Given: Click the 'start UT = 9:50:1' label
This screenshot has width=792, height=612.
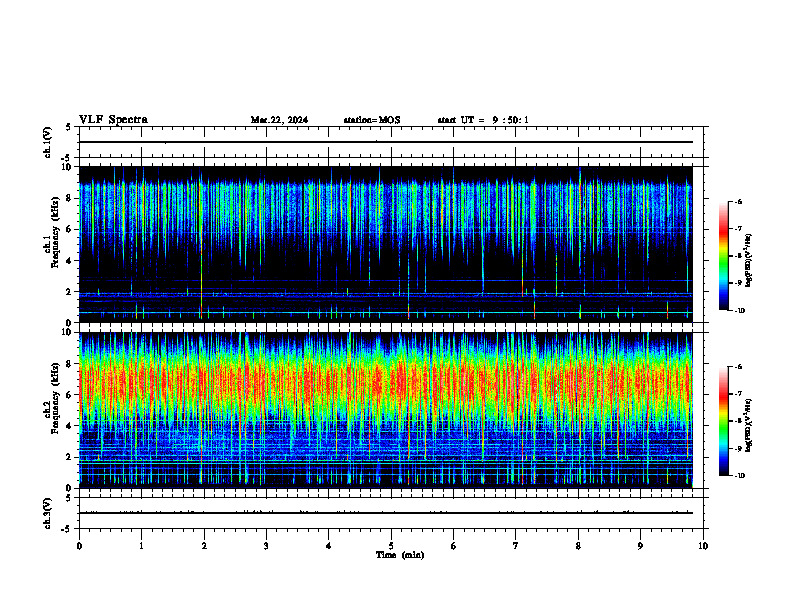Looking at the screenshot, I should tap(483, 120).
